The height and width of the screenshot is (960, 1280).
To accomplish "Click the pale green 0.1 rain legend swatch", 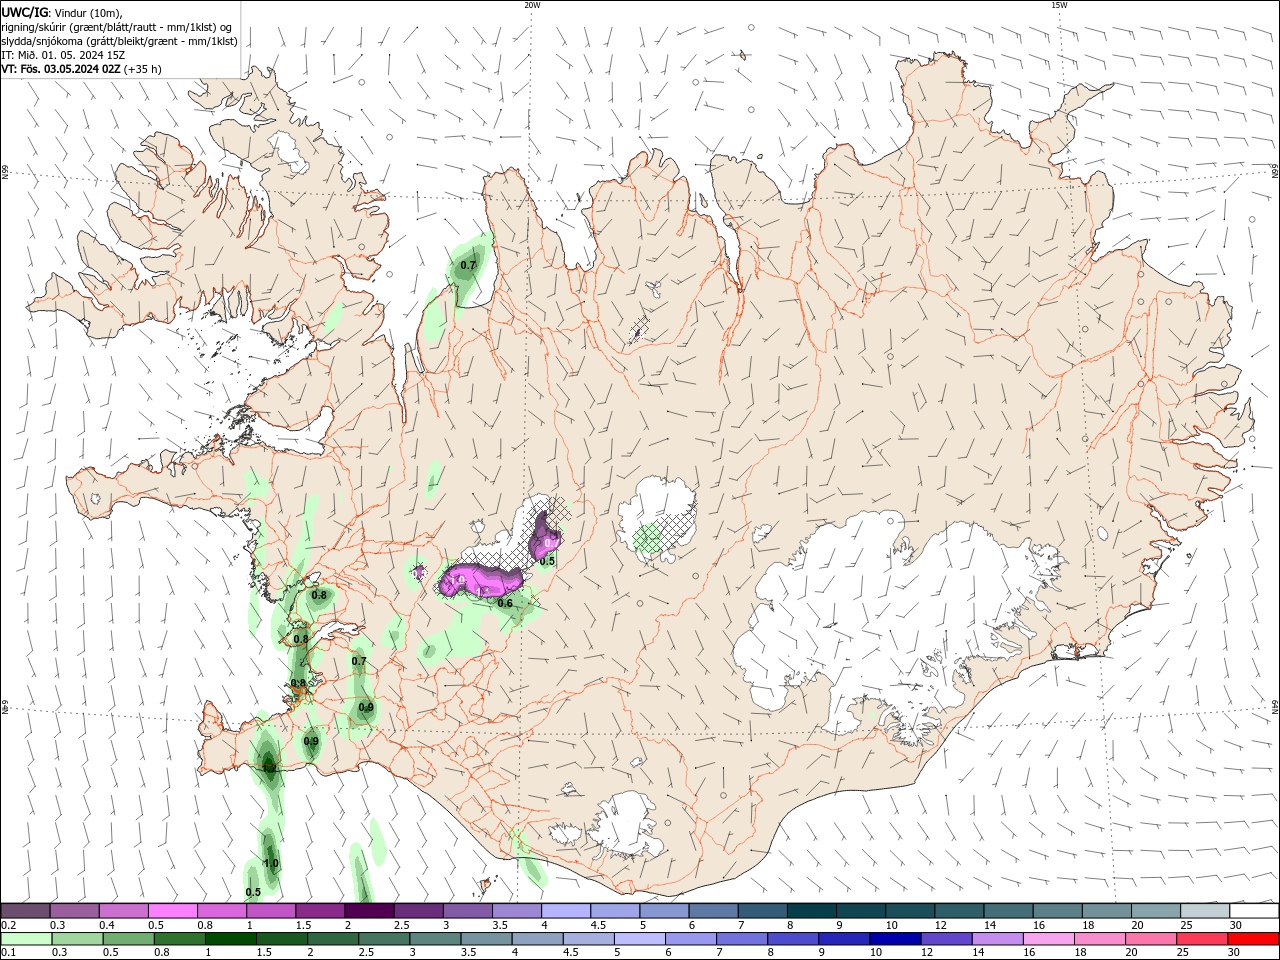I will 26,939.
